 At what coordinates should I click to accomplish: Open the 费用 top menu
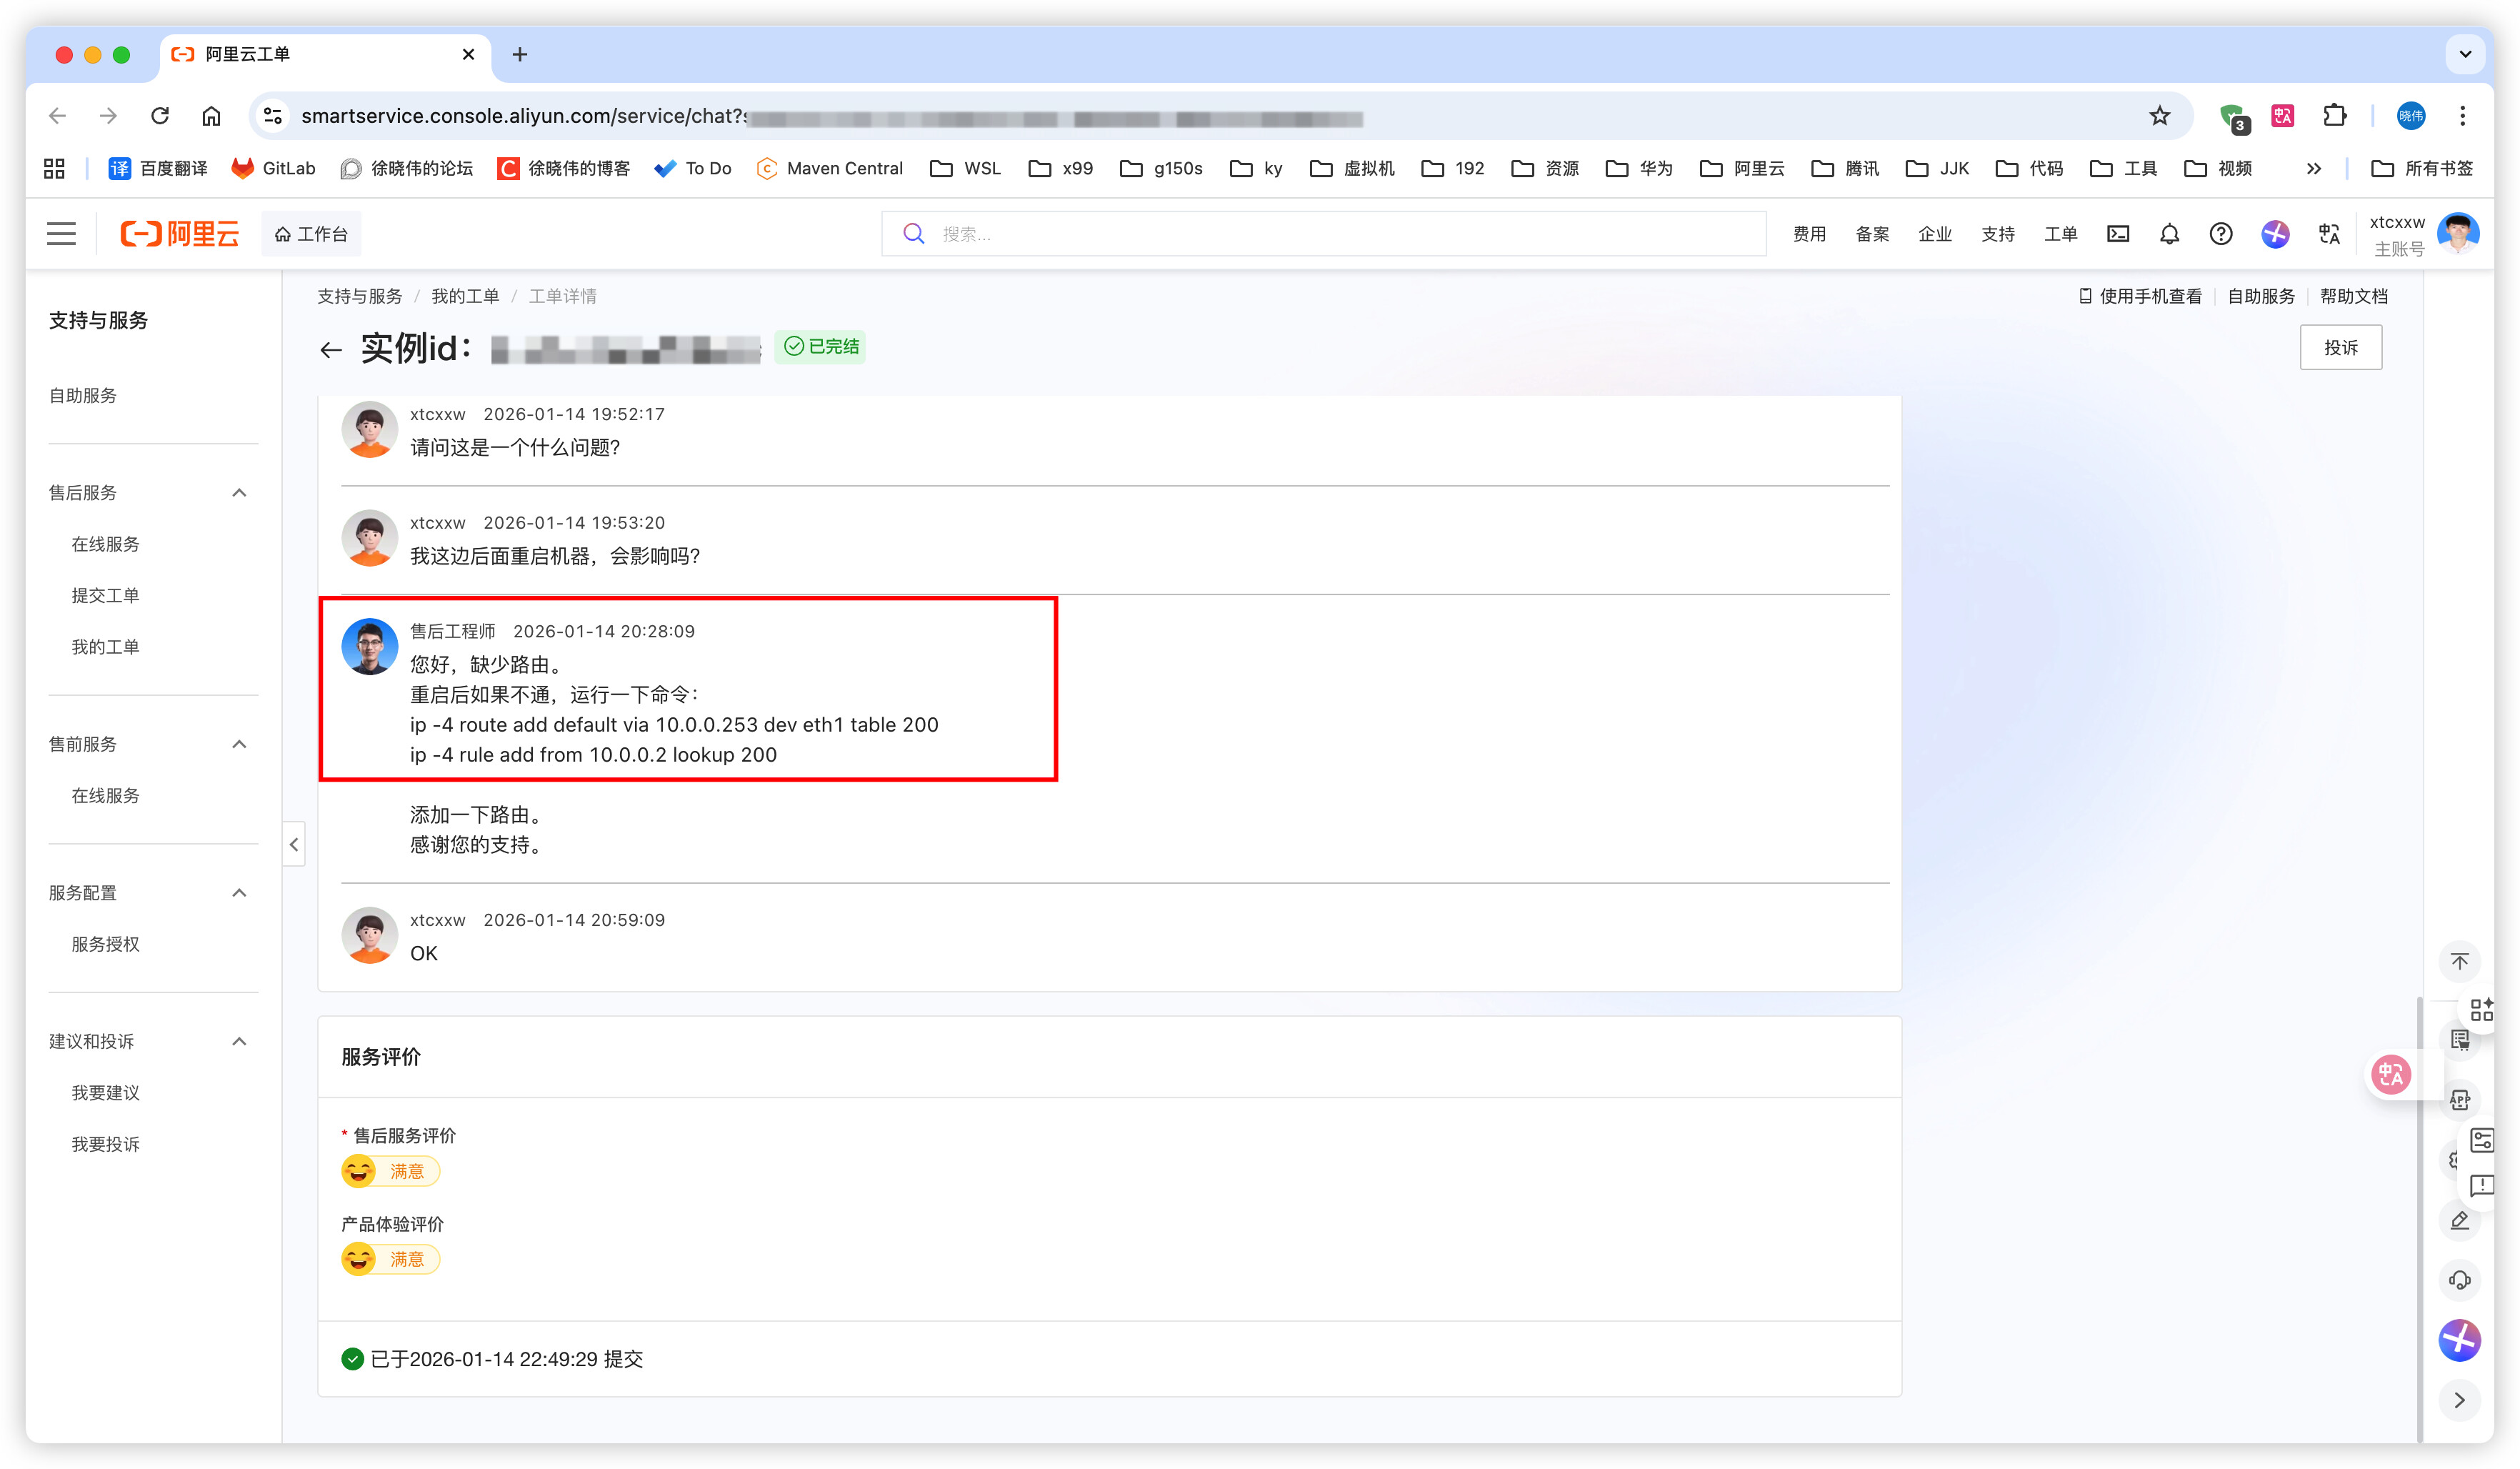point(1808,234)
